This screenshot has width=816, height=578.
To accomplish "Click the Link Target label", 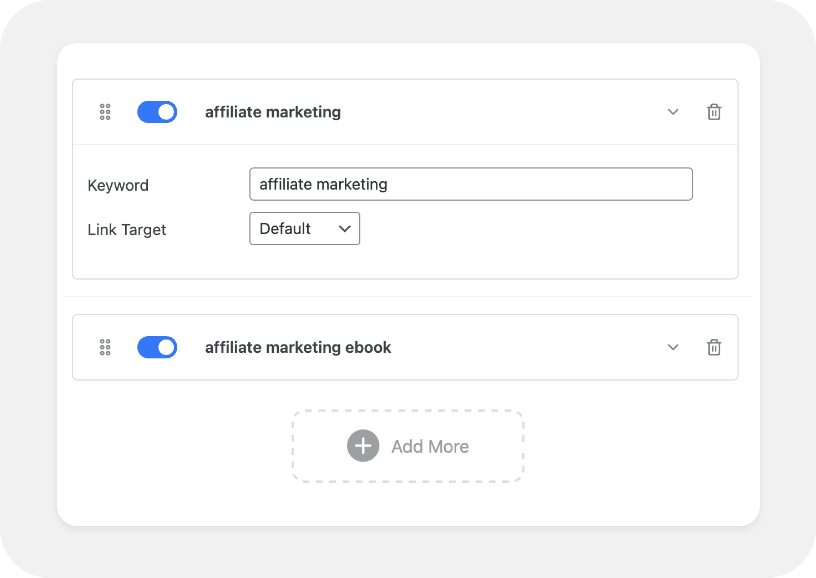I will (x=127, y=229).
